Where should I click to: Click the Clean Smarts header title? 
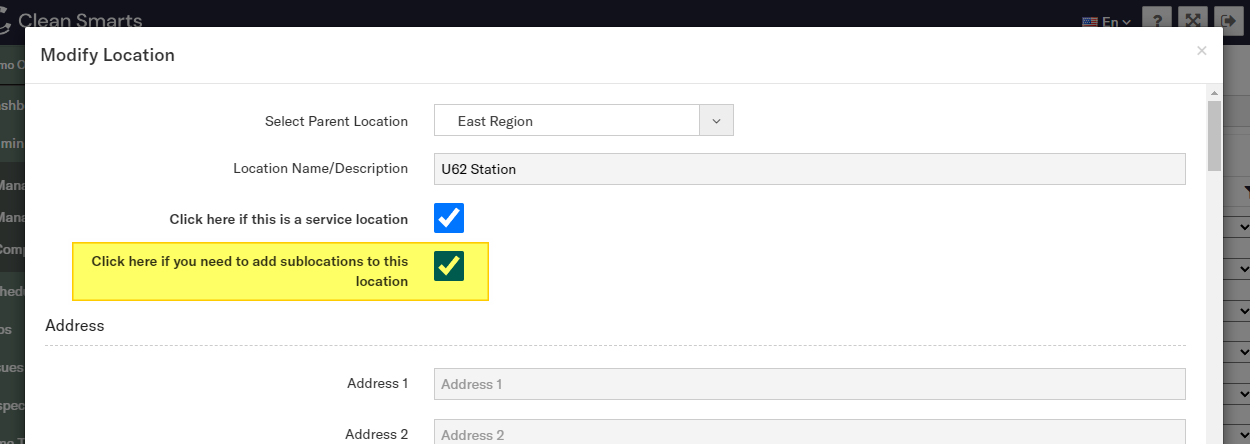click(x=80, y=21)
